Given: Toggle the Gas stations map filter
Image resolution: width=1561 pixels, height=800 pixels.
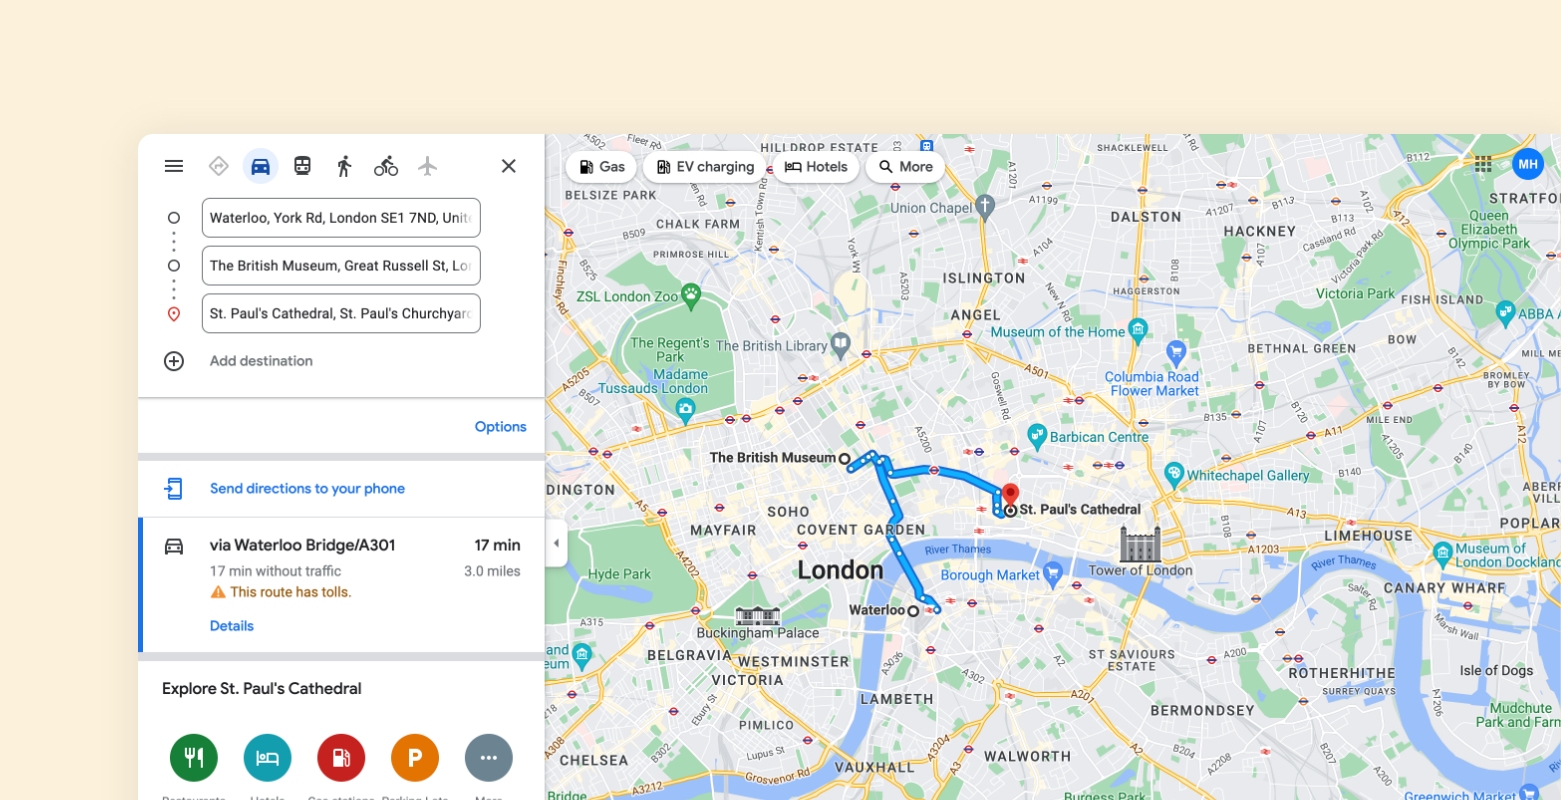Looking at the screenshot, I should coord(600,167).
